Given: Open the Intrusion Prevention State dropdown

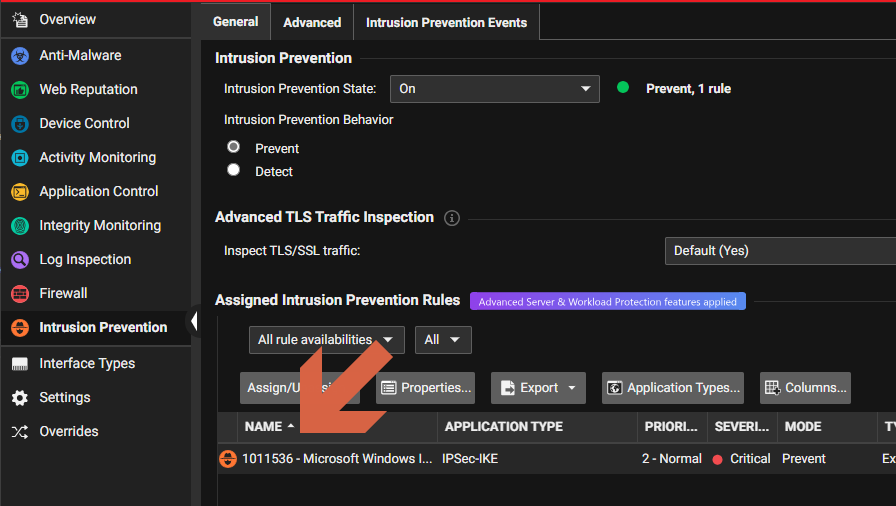Looking at the screenshot, I should 494,89.
